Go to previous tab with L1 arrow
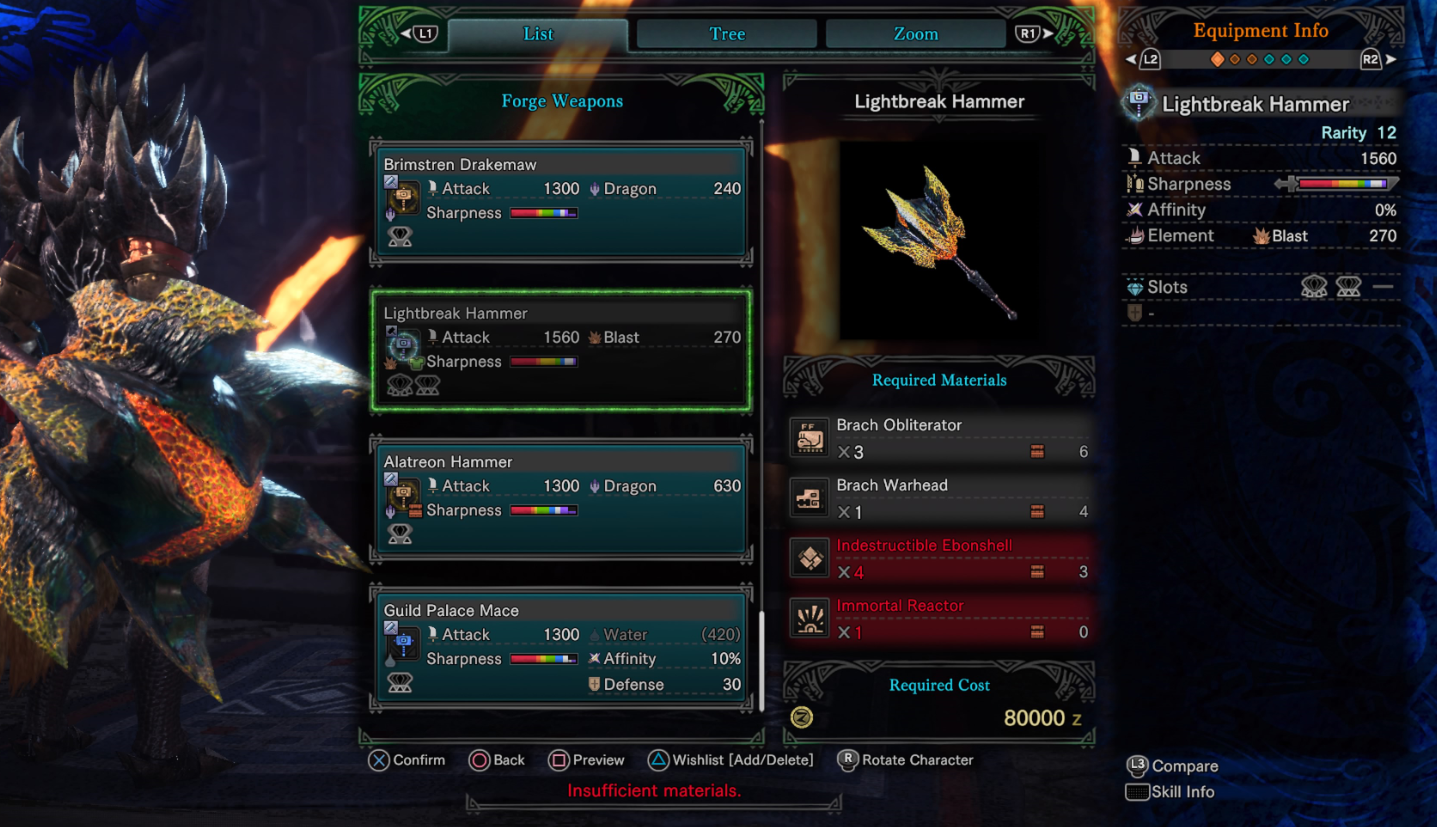This screenshot has width=1437, height=827. point(420,34)
